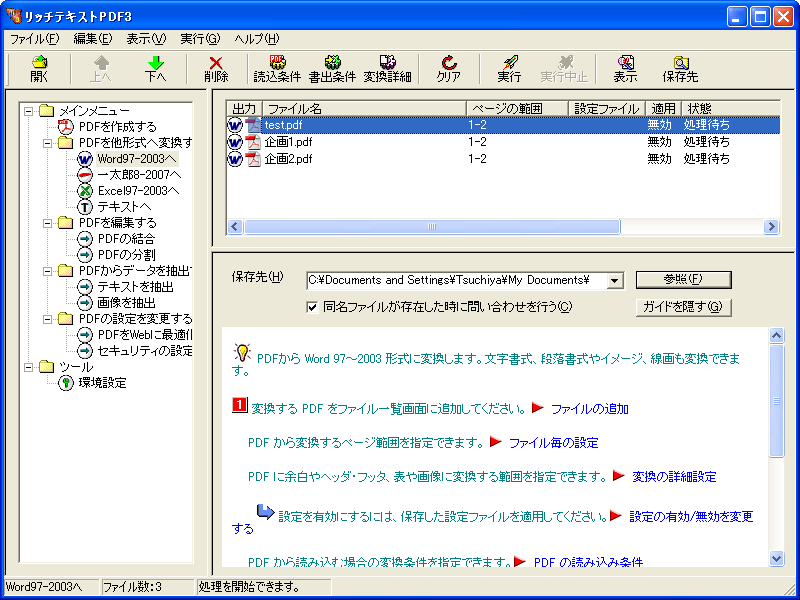
Task: Select Word97-2003へ in the tree
Action: 137,159
